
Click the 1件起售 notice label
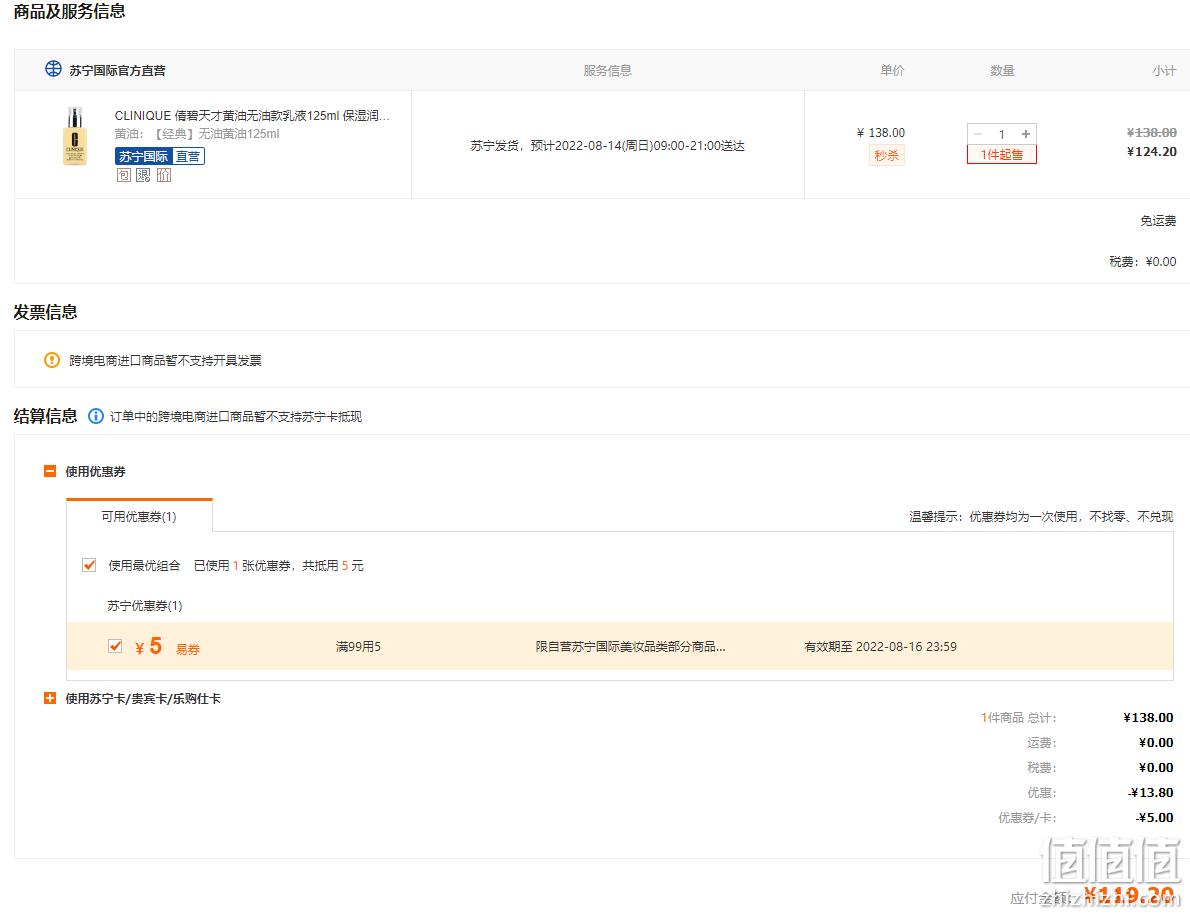point(1002,154)
